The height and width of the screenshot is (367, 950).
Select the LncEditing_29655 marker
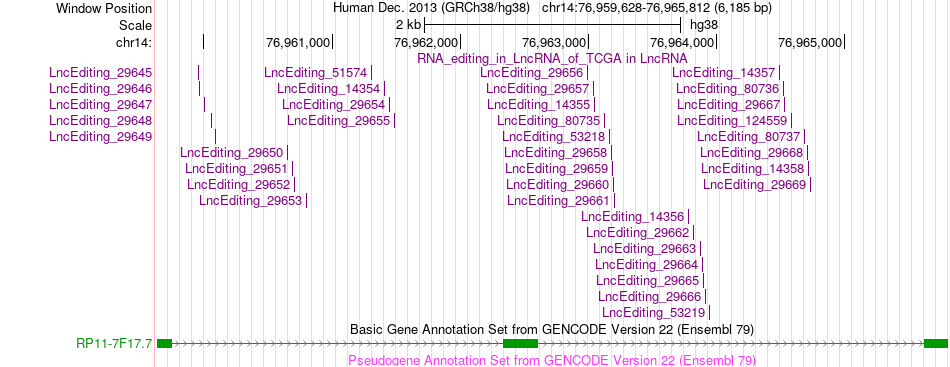(x=394, y=121)
